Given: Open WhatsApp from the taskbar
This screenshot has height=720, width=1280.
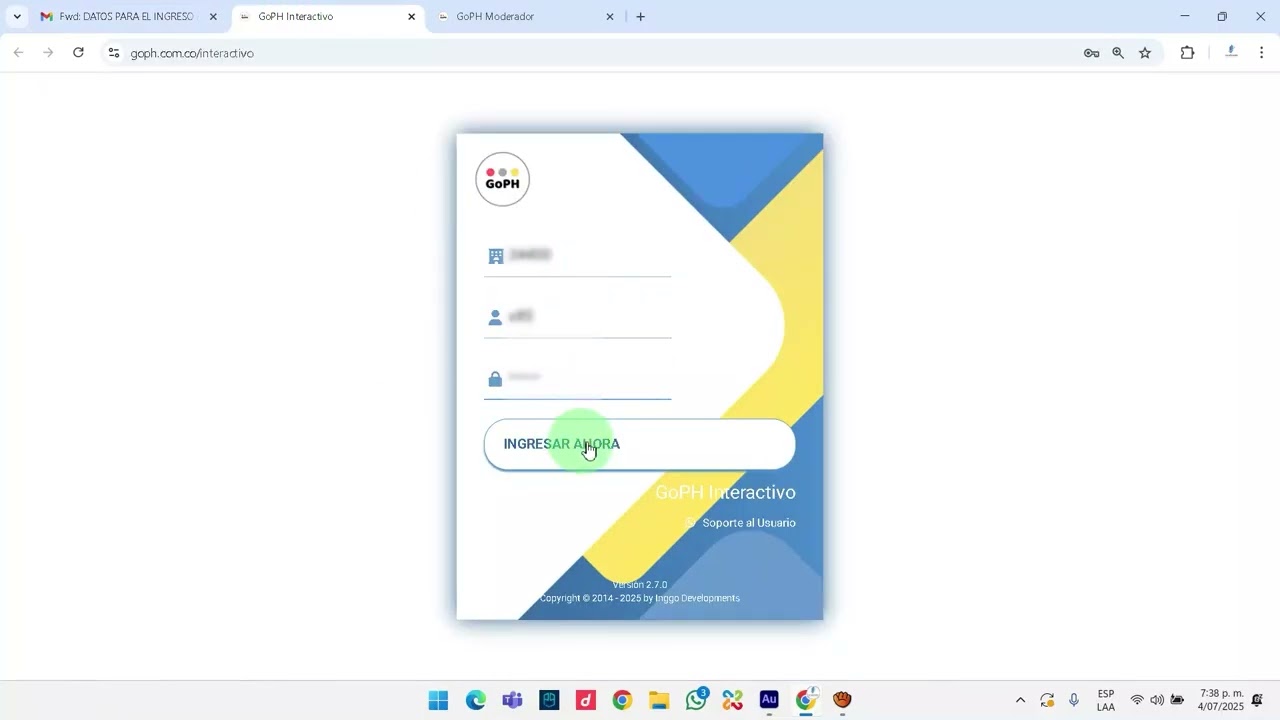Looking at the screenshot, I should tap(696, 700).
